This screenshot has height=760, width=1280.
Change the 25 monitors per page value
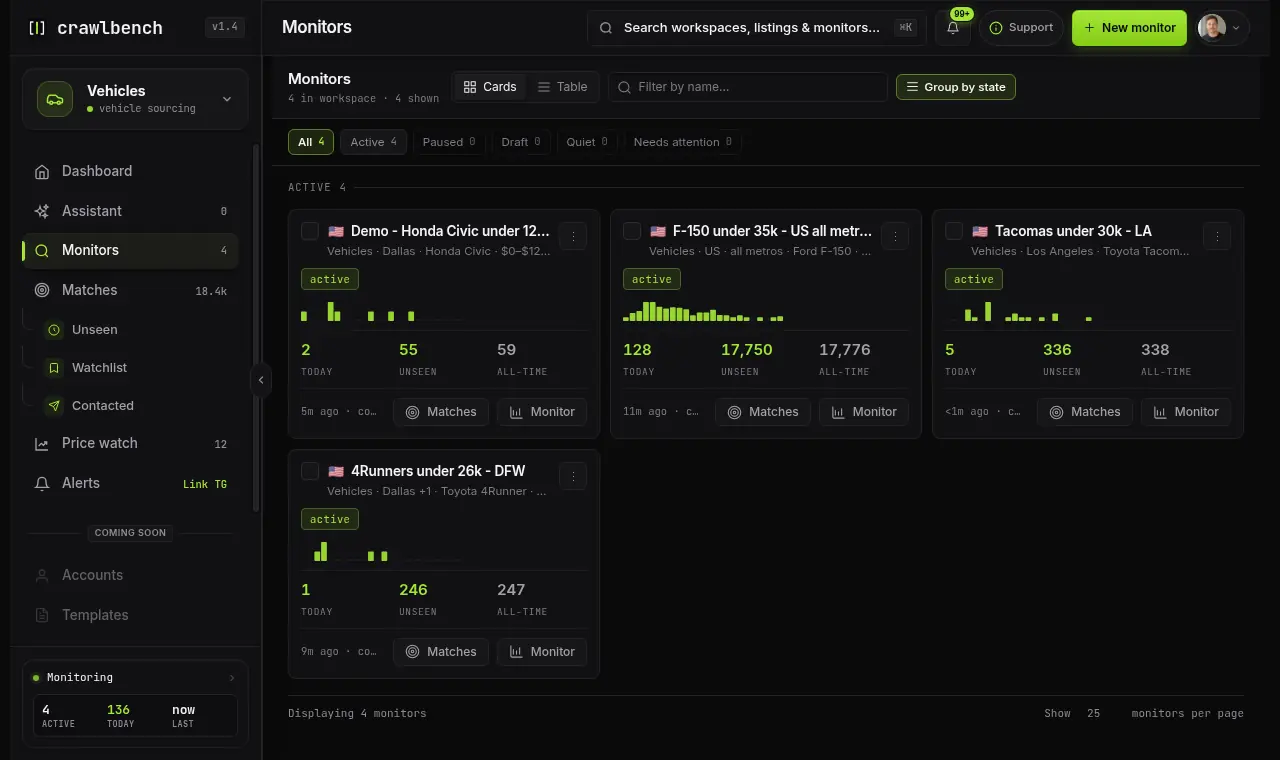[1094, 714]
